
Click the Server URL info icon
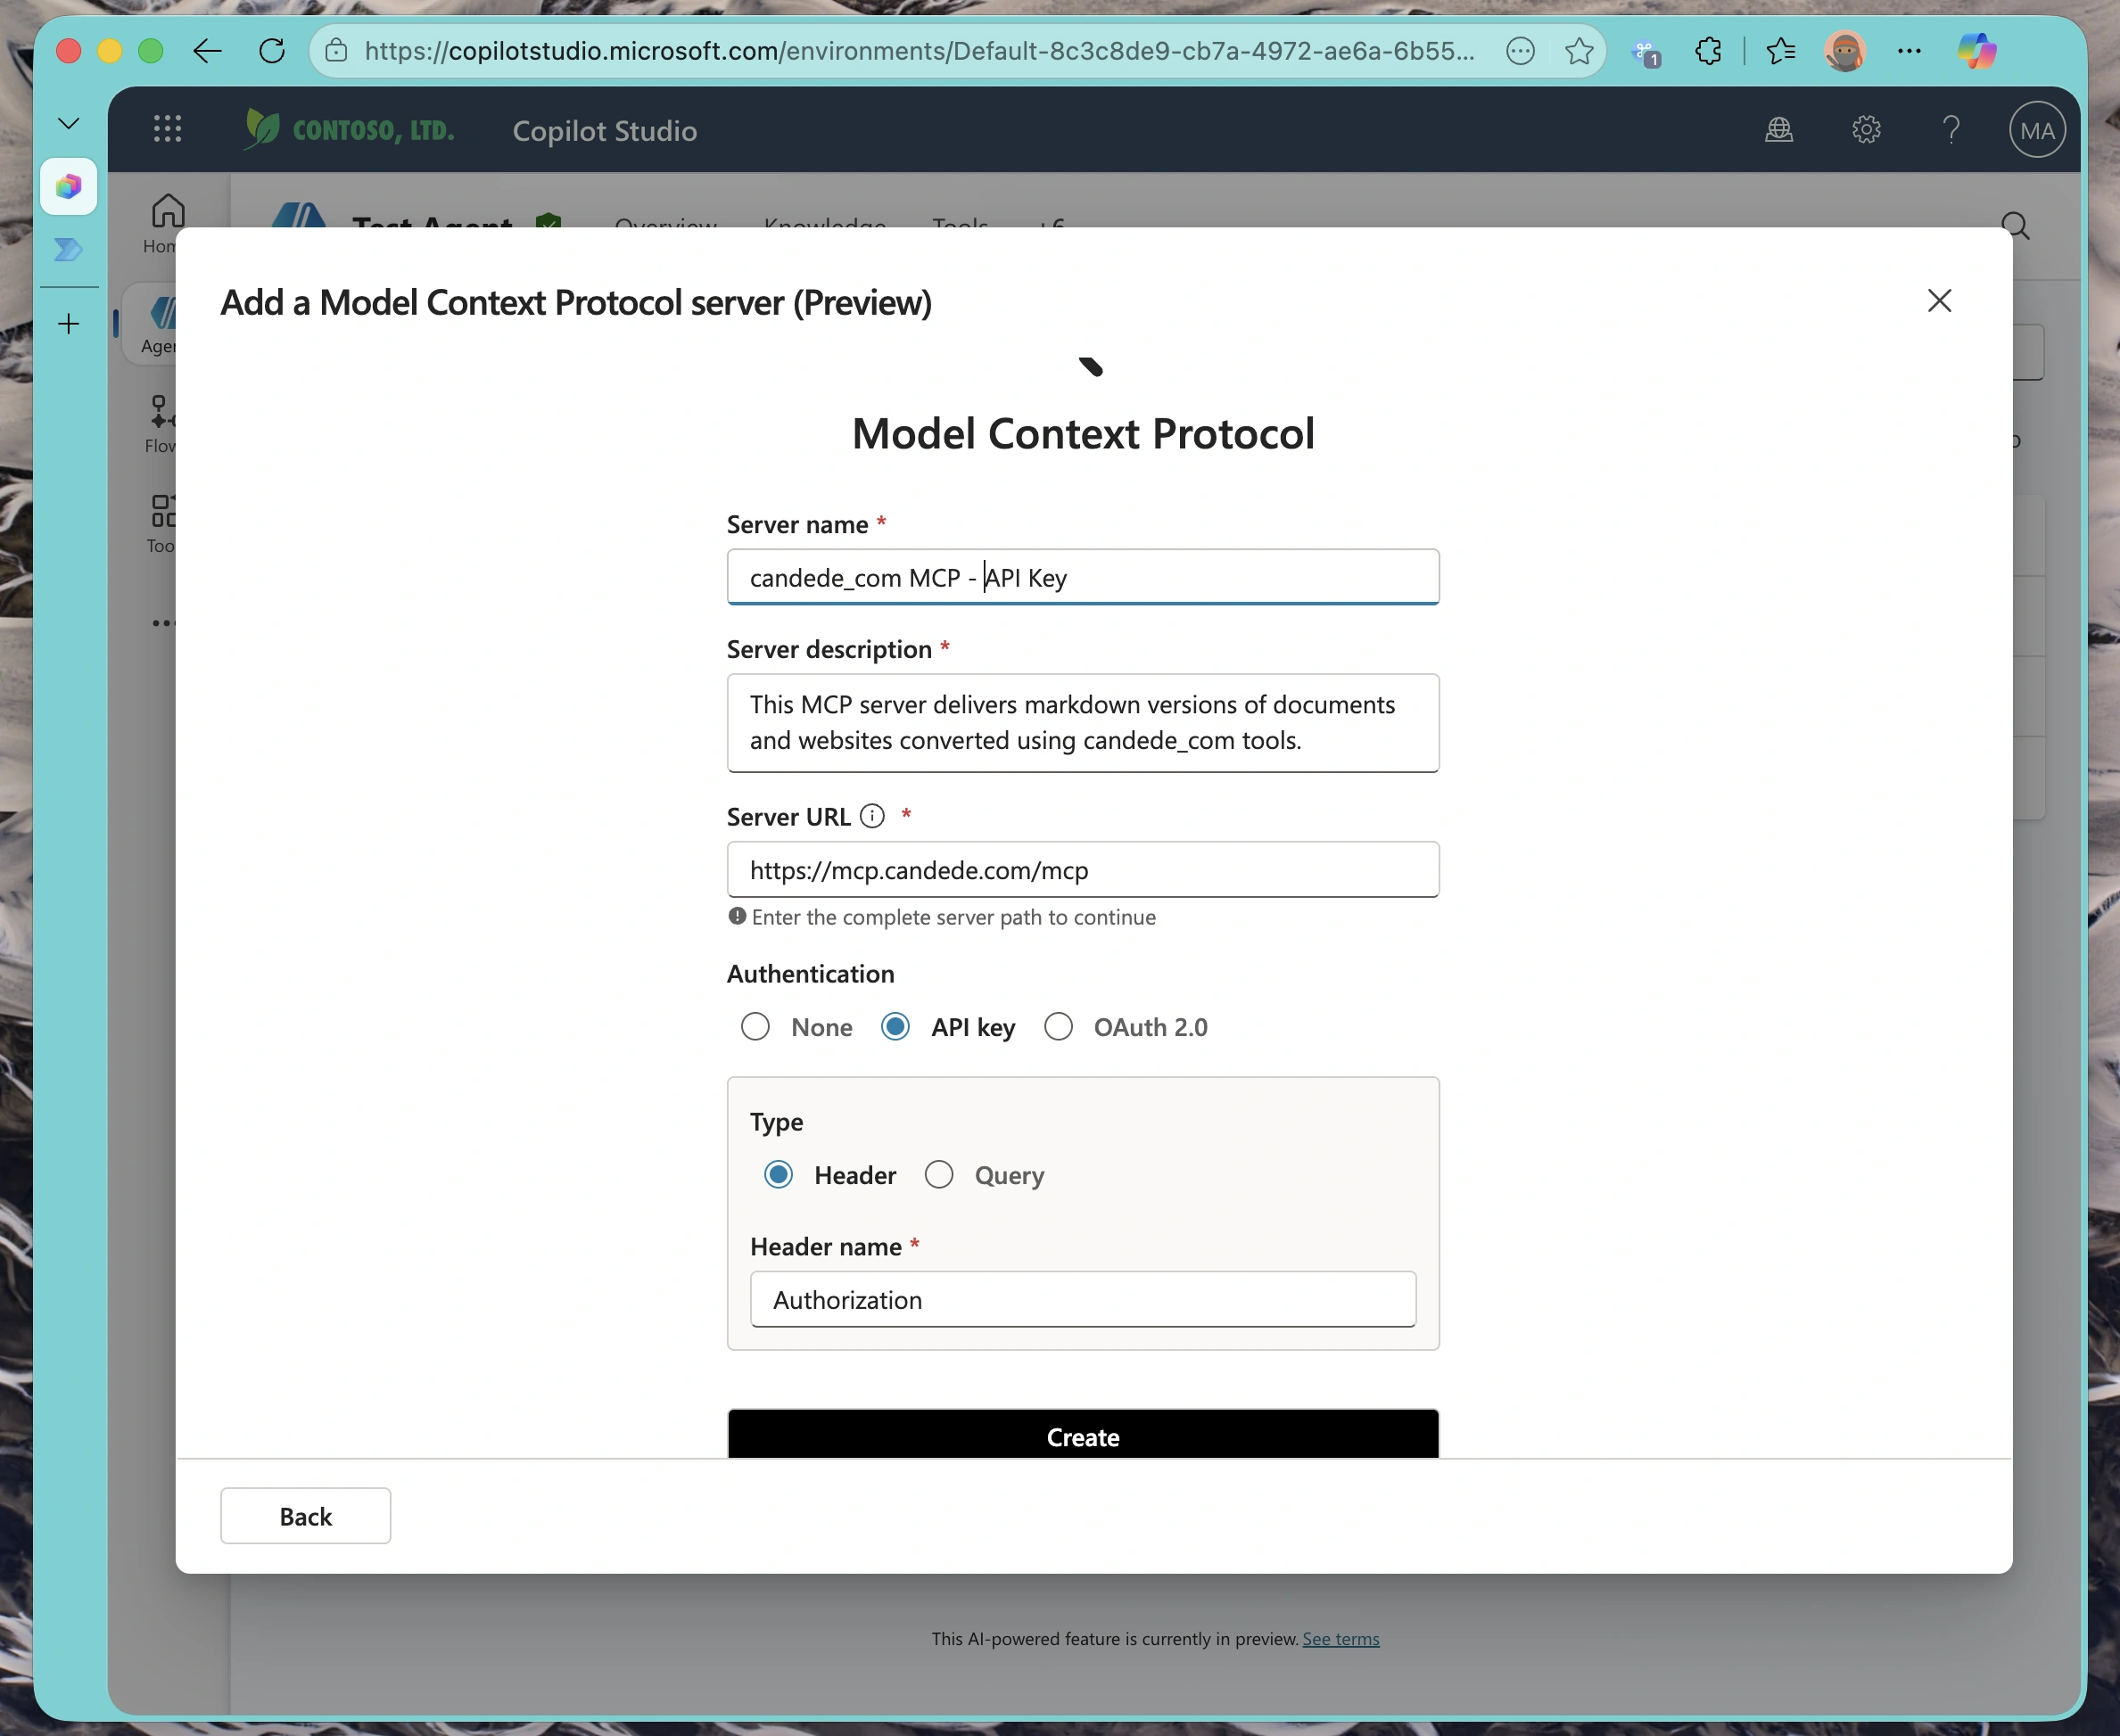pyautogui.click(x=872, y=816)
